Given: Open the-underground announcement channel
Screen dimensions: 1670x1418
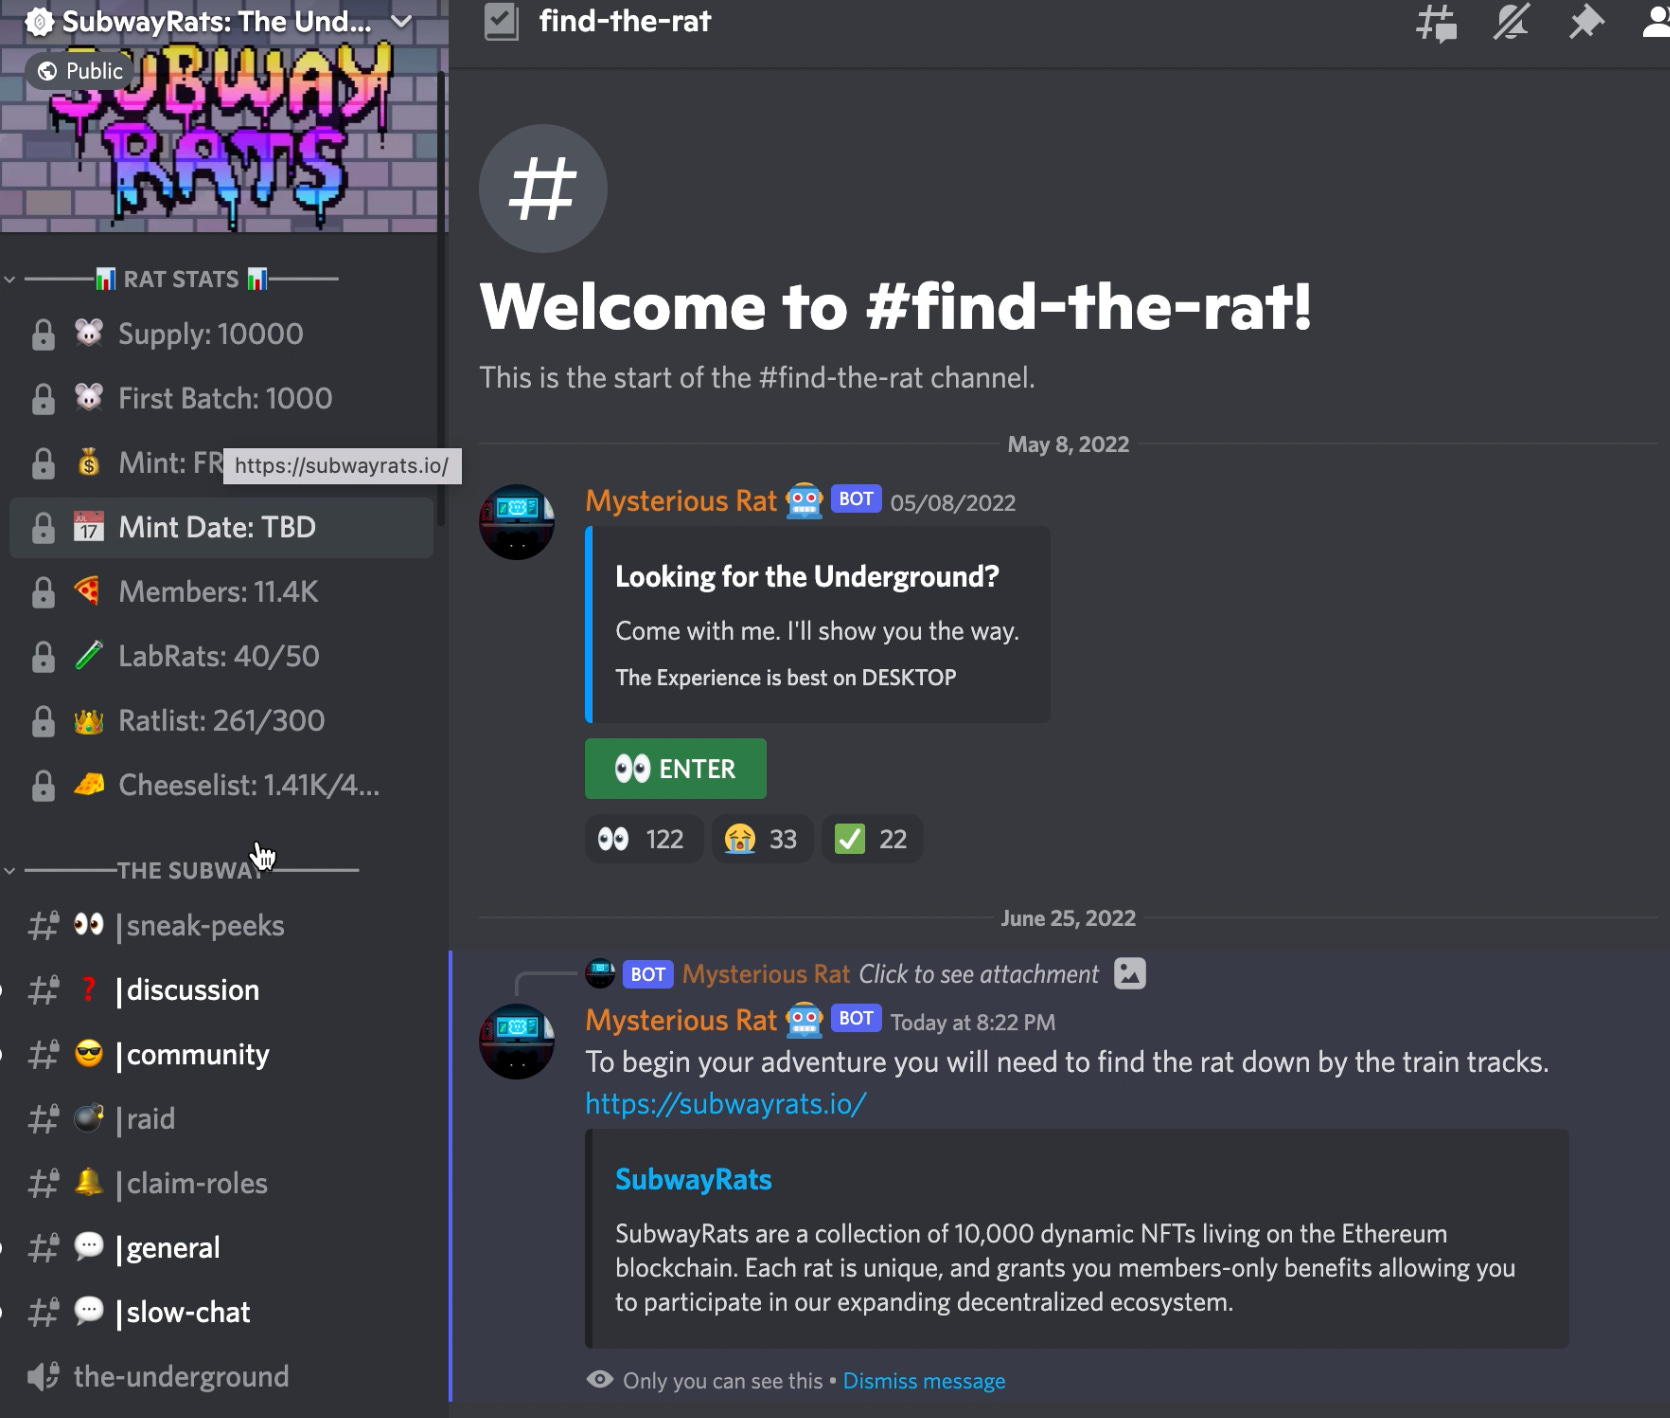Looking at the screenshot, I should (x=222, y=1377).
